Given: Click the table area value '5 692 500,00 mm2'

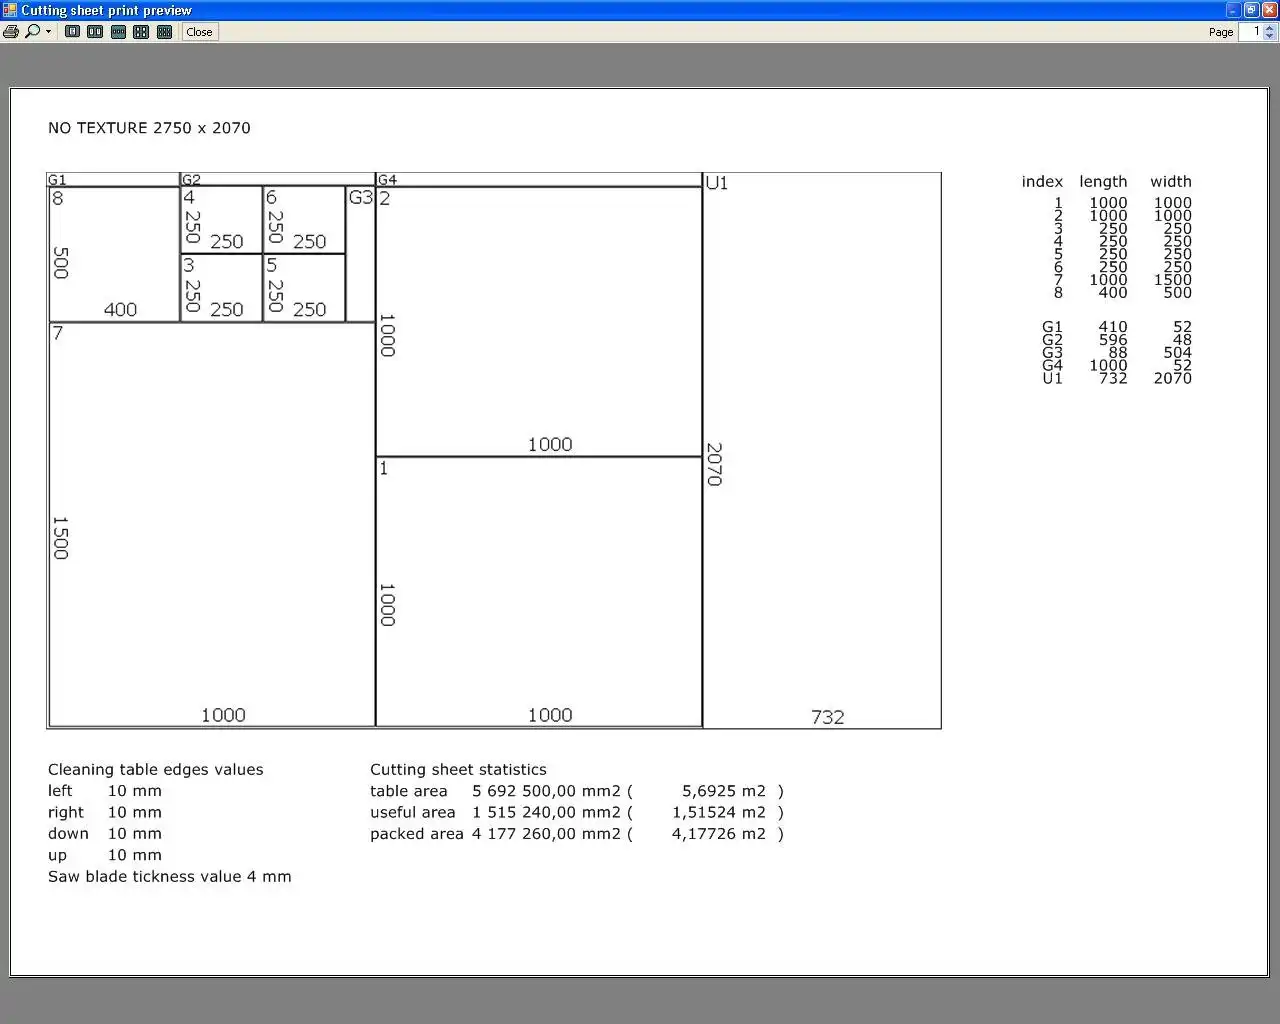Looking at the screenshot, I should click(547, 791).
